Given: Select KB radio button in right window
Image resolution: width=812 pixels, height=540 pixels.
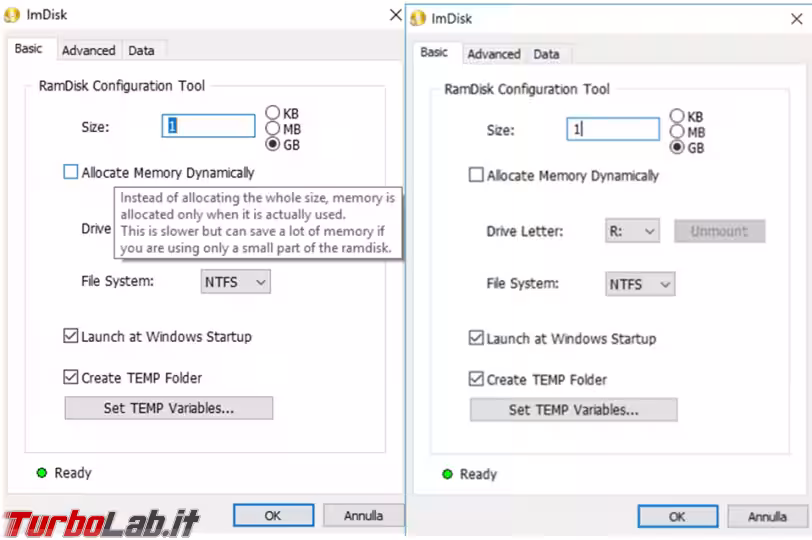Looking at the screenshot, I should pyautogui.click(x=677, y=116).
